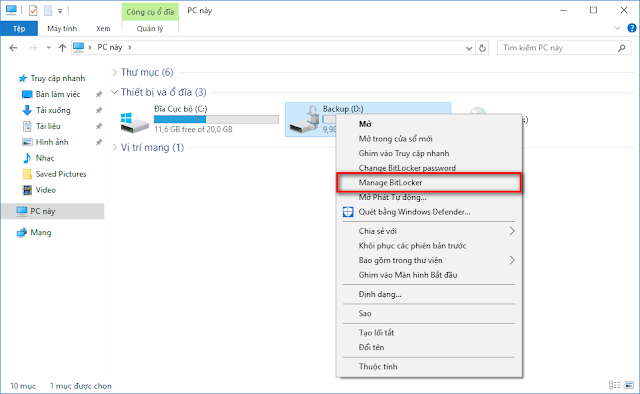Click the Tài liệu document icon
640x394 pixels.
pos(27,126)
